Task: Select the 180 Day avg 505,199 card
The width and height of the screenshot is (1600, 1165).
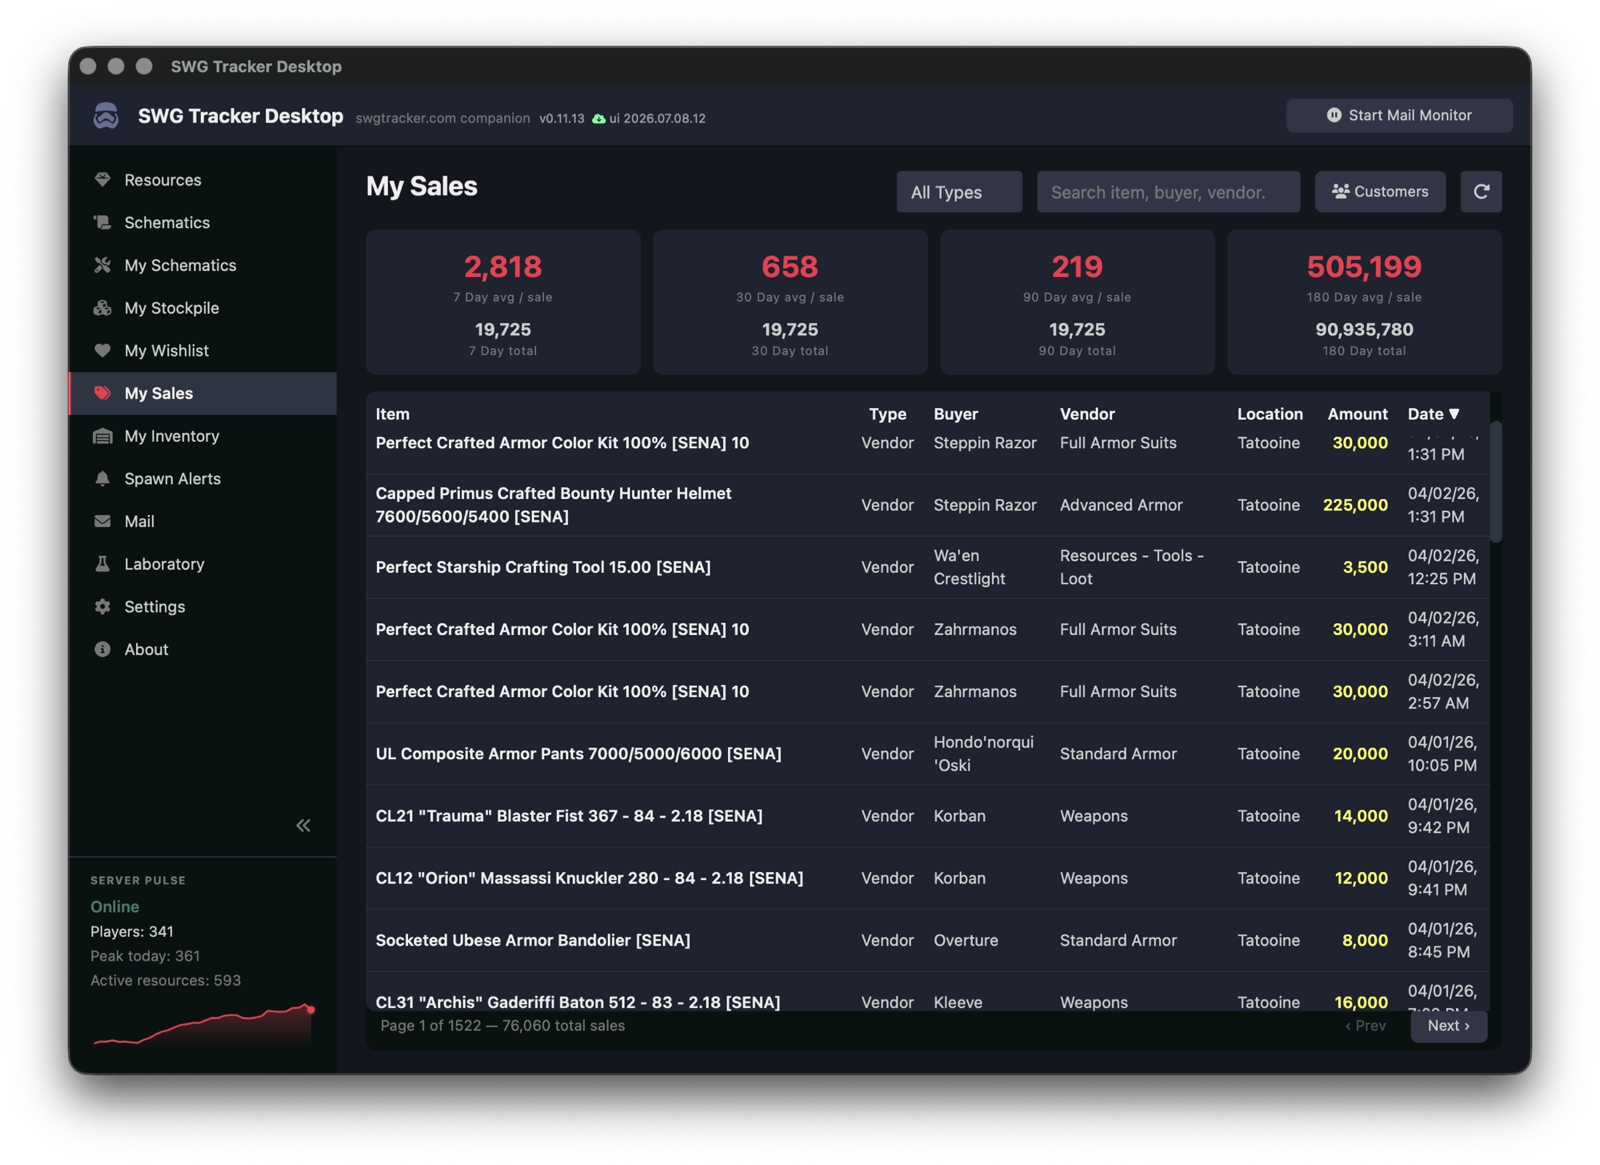Action: (x=1364, y=302)
